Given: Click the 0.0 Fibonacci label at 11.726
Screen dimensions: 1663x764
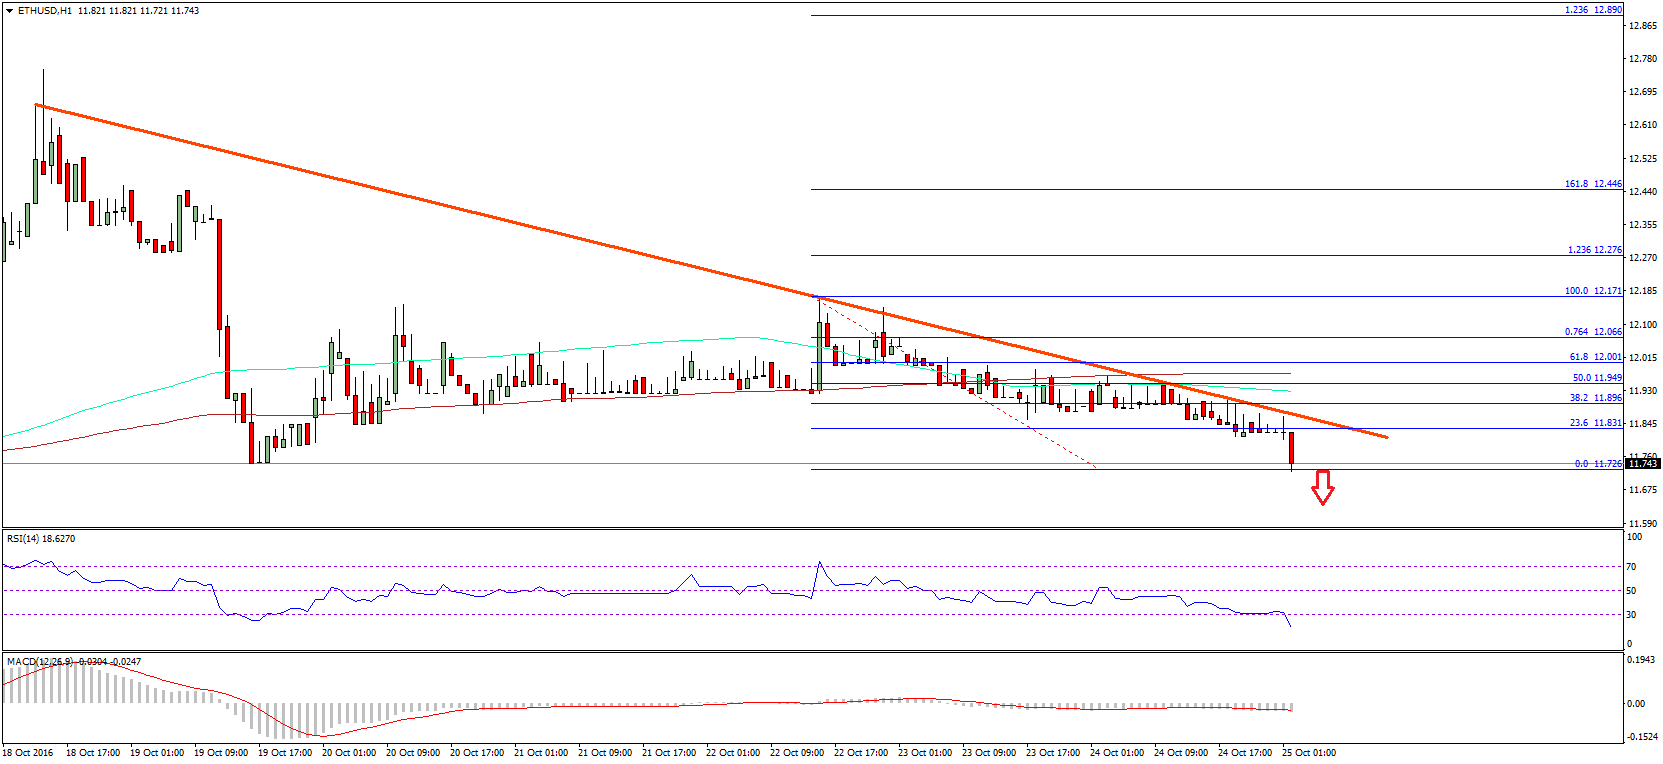Looking at the screenshot, I should (x=1597, y=464).
